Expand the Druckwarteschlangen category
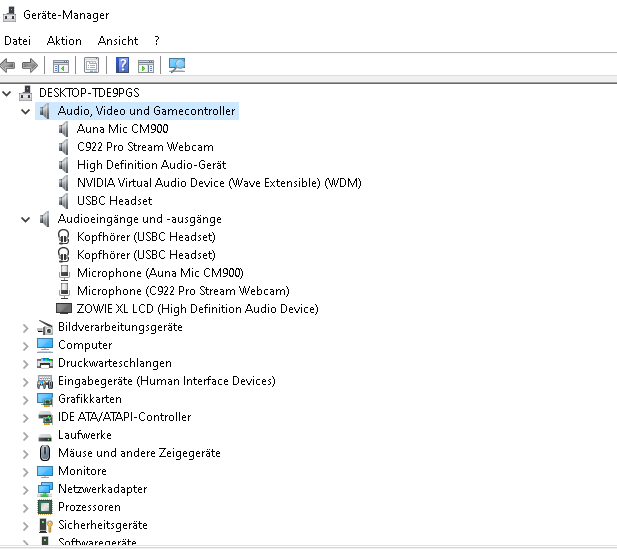The width and height of the screenshot is (617, 549). tap(26, 364)
